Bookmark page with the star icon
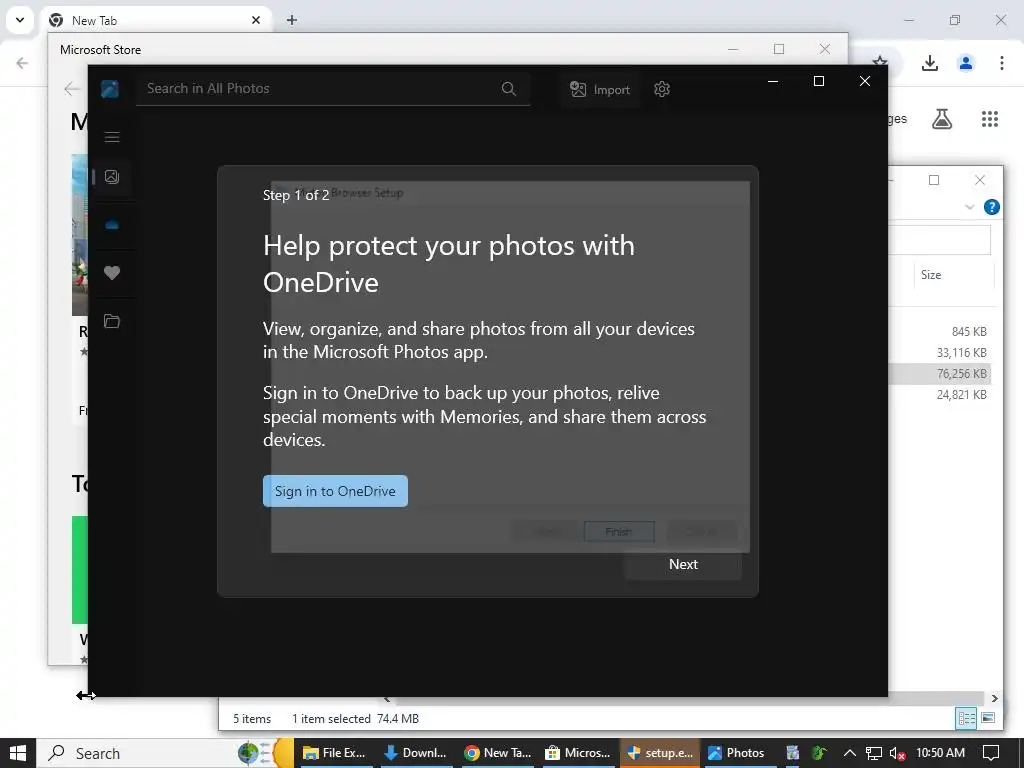This screenshot has width=1024, height=768. [x=880, y=61]
